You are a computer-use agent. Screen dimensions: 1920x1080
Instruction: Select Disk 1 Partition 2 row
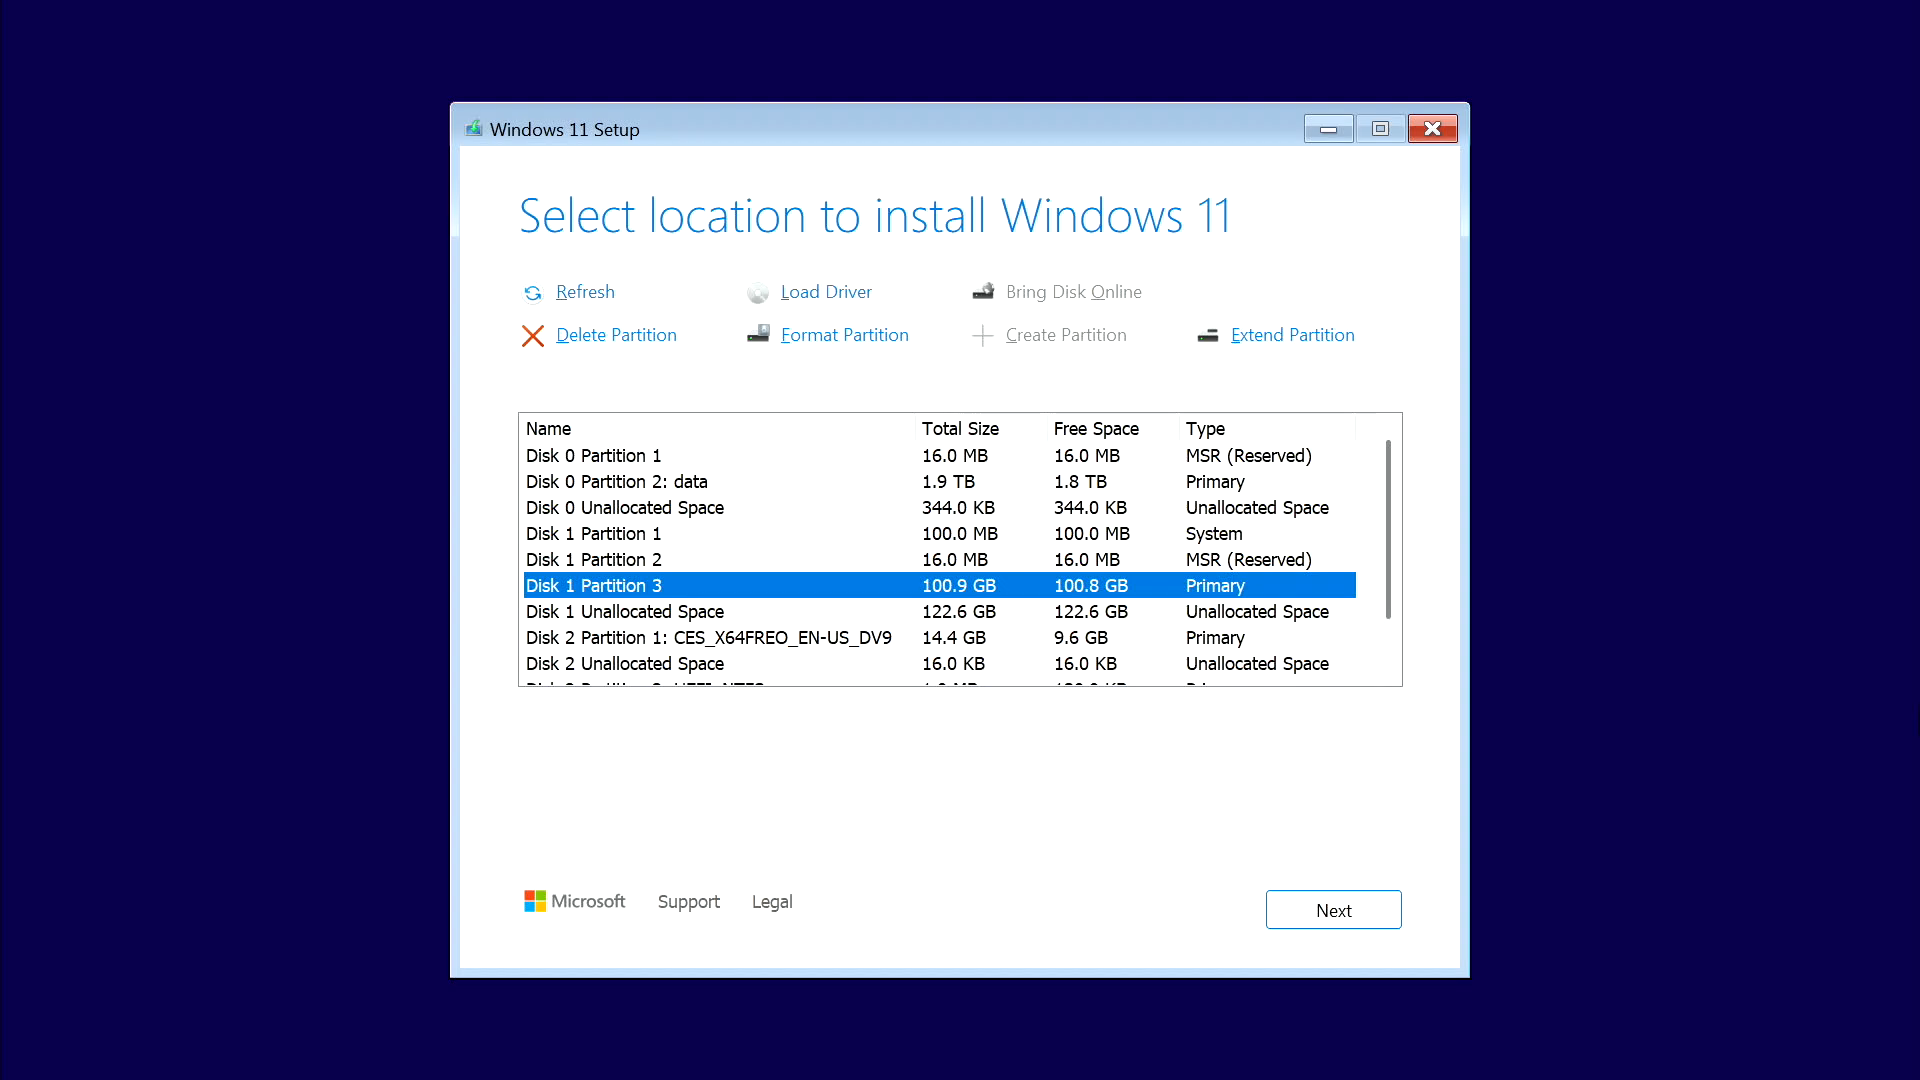pos(939,560)
